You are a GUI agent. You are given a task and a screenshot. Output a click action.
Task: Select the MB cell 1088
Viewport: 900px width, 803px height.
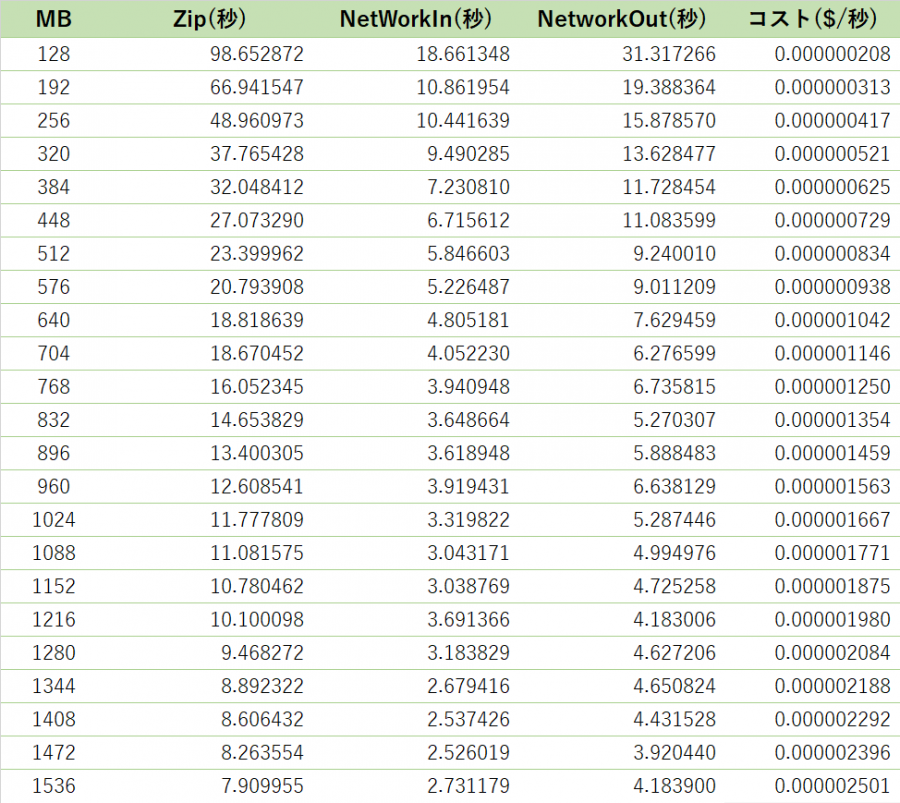(53, 553)
